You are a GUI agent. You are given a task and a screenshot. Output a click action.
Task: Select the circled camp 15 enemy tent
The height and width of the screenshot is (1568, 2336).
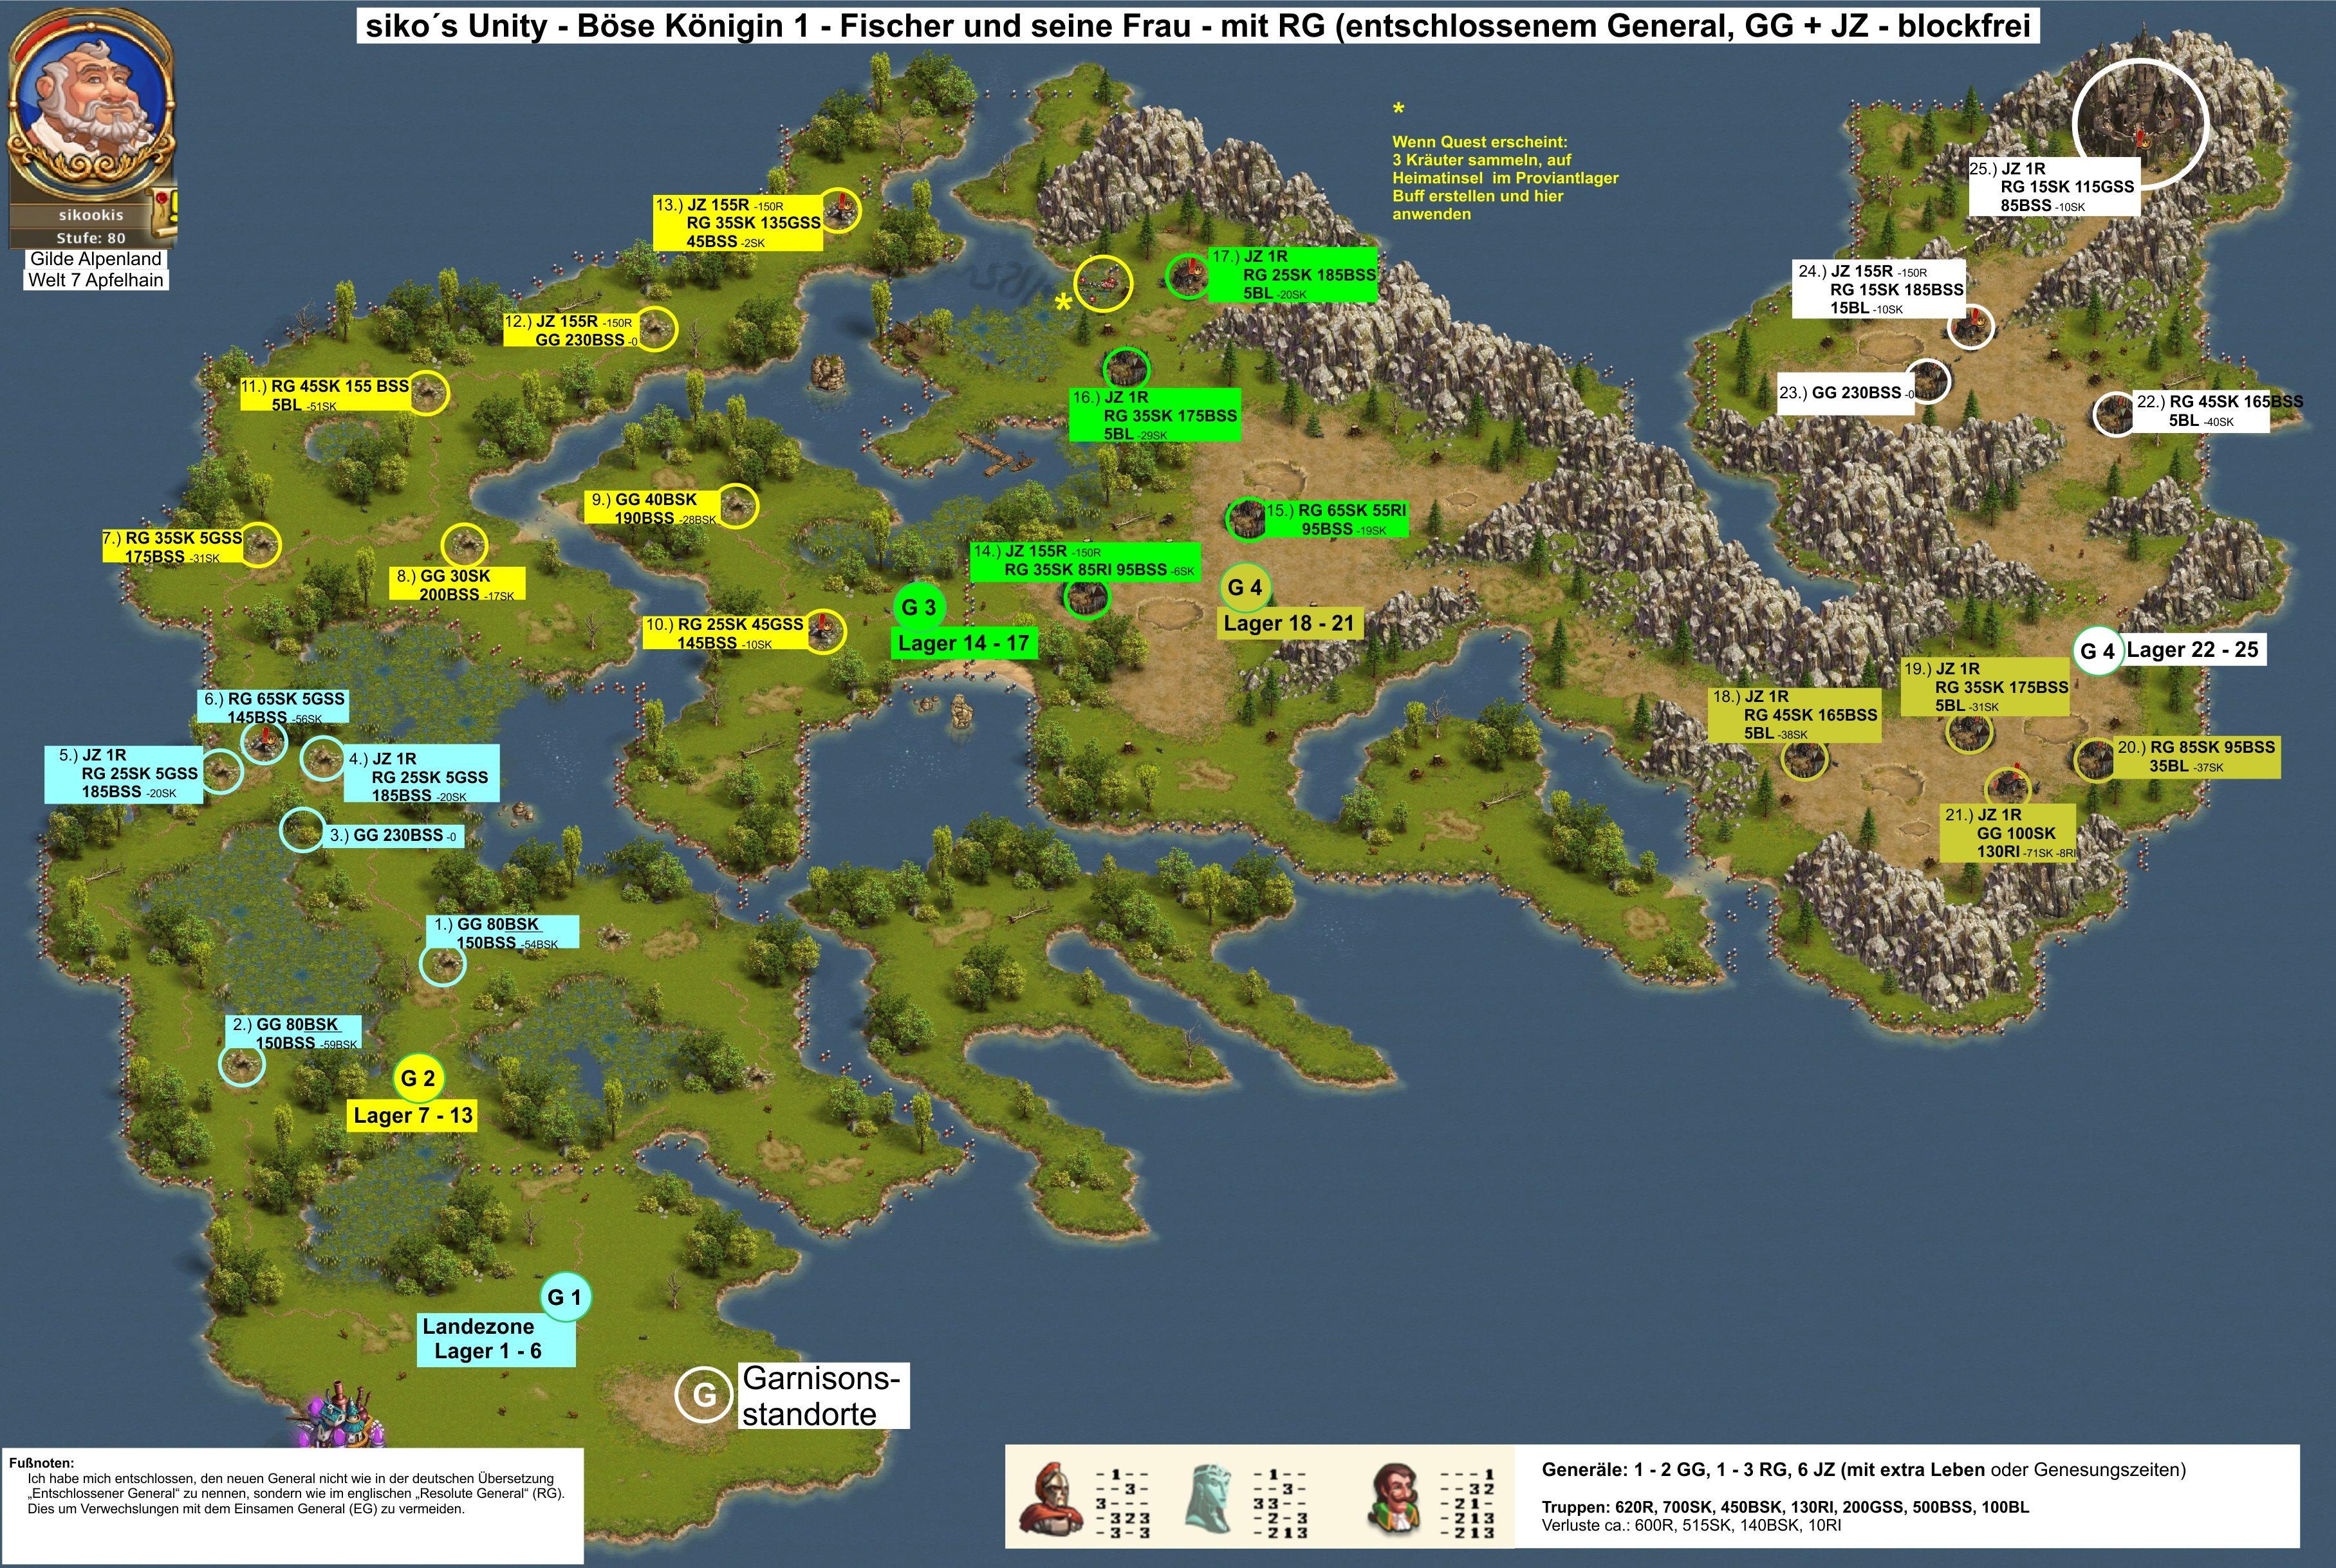1247,518
